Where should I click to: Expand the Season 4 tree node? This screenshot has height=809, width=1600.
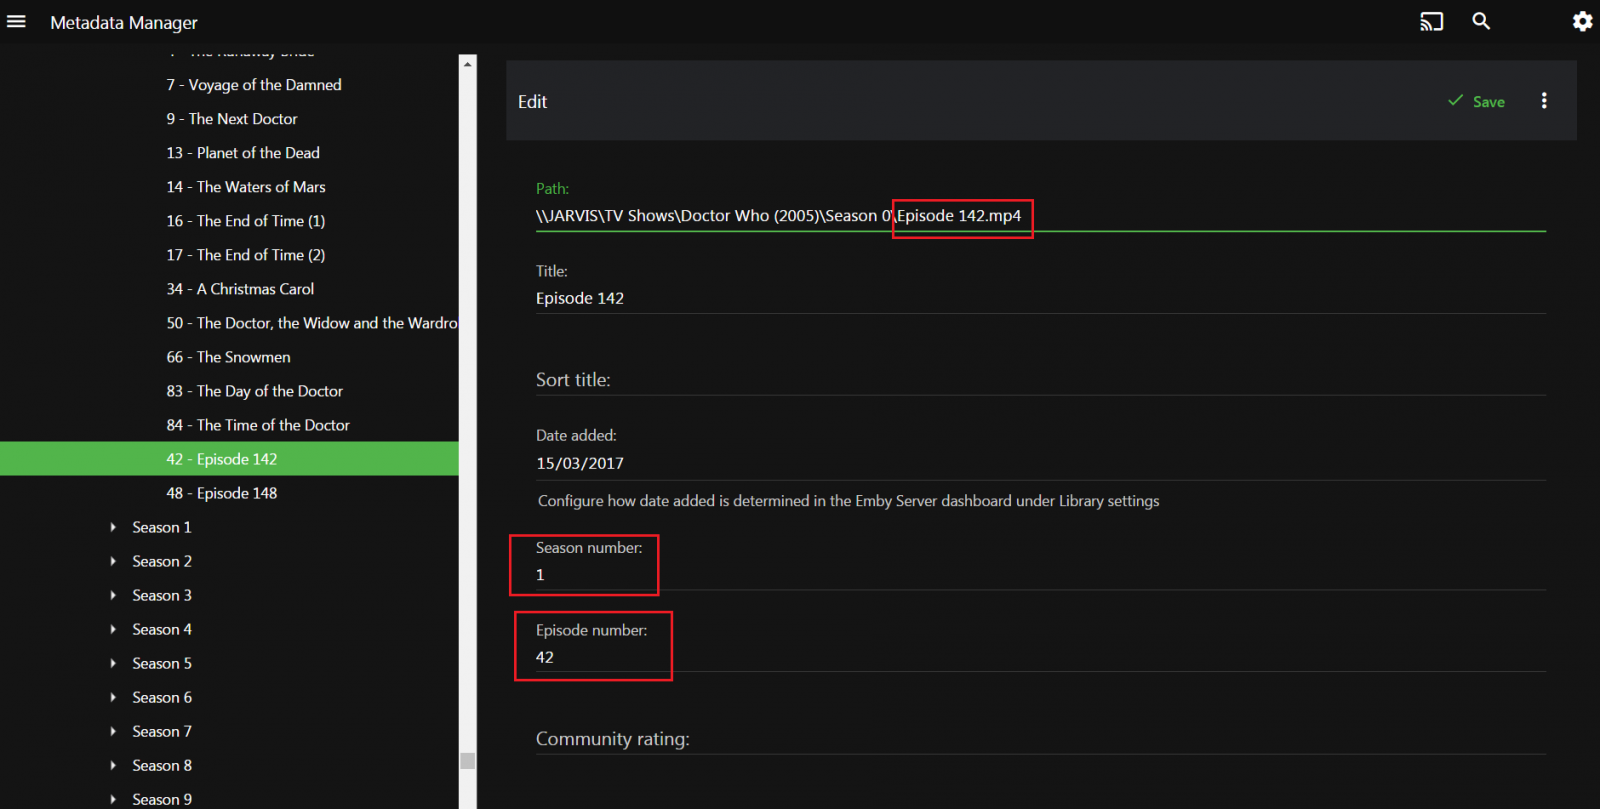point(113,629)
